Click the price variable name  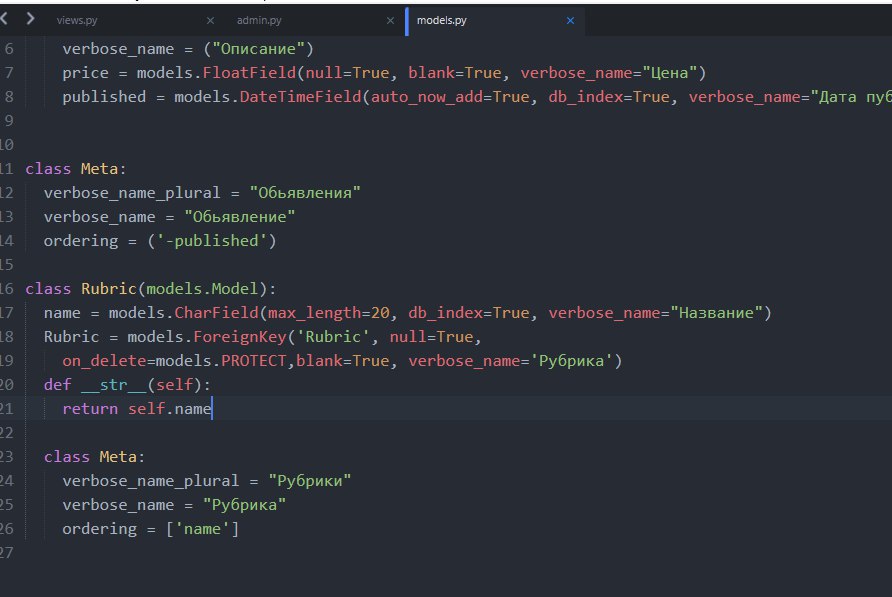click(x=85, y=73)
